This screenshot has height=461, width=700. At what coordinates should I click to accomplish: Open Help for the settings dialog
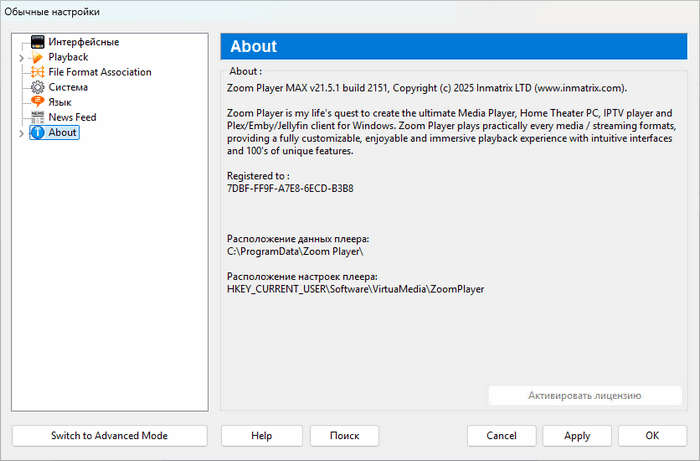[261, 436]
